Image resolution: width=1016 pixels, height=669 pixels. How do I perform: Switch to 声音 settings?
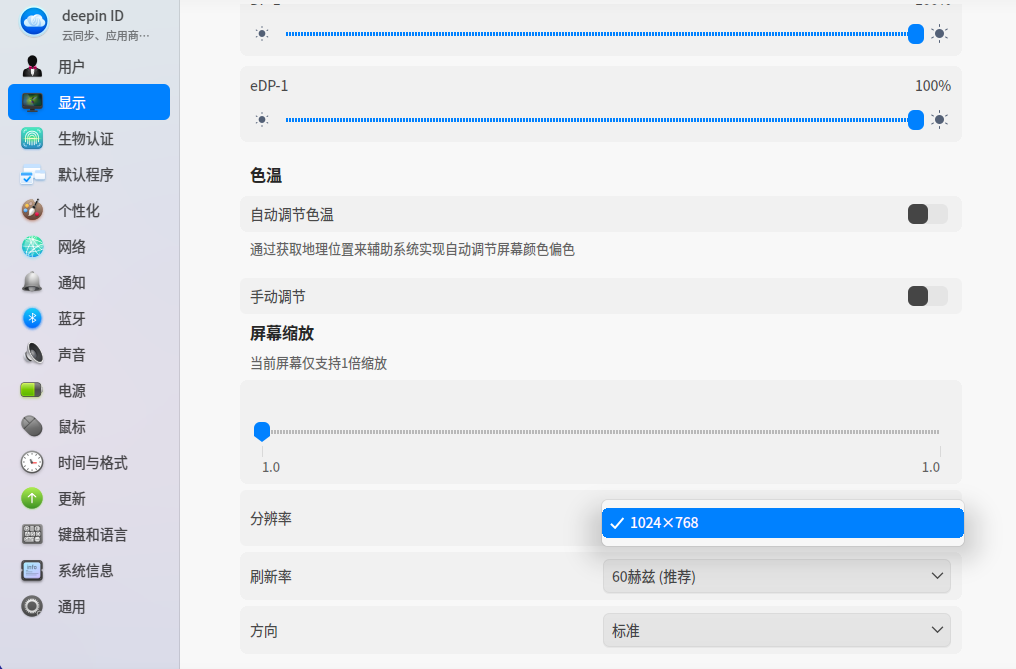click(89, 355)
